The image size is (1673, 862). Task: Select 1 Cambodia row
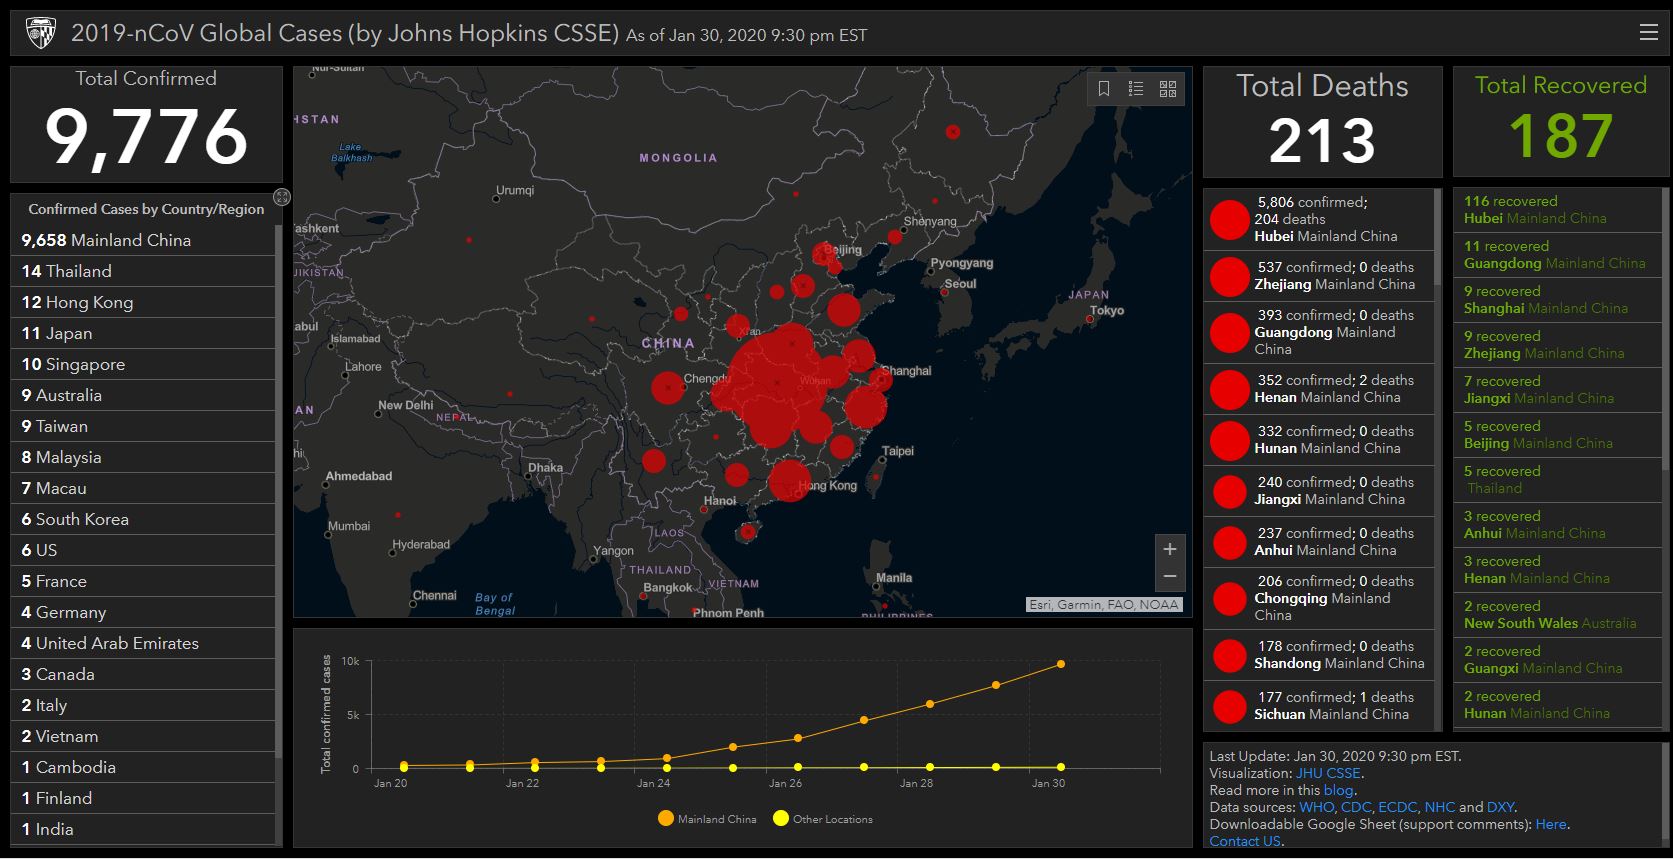[143, 767]
